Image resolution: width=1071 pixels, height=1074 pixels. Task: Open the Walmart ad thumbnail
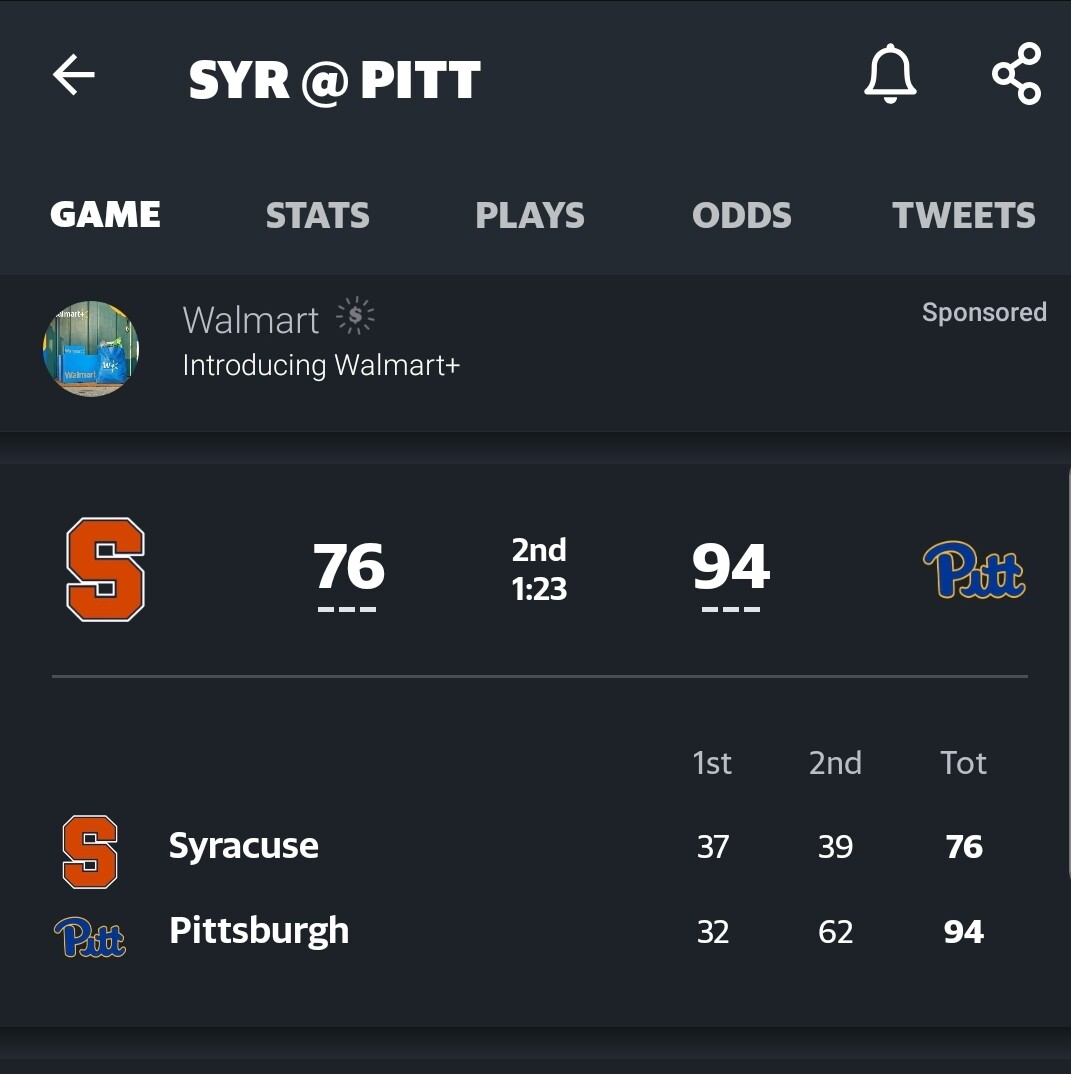point(91,348)
